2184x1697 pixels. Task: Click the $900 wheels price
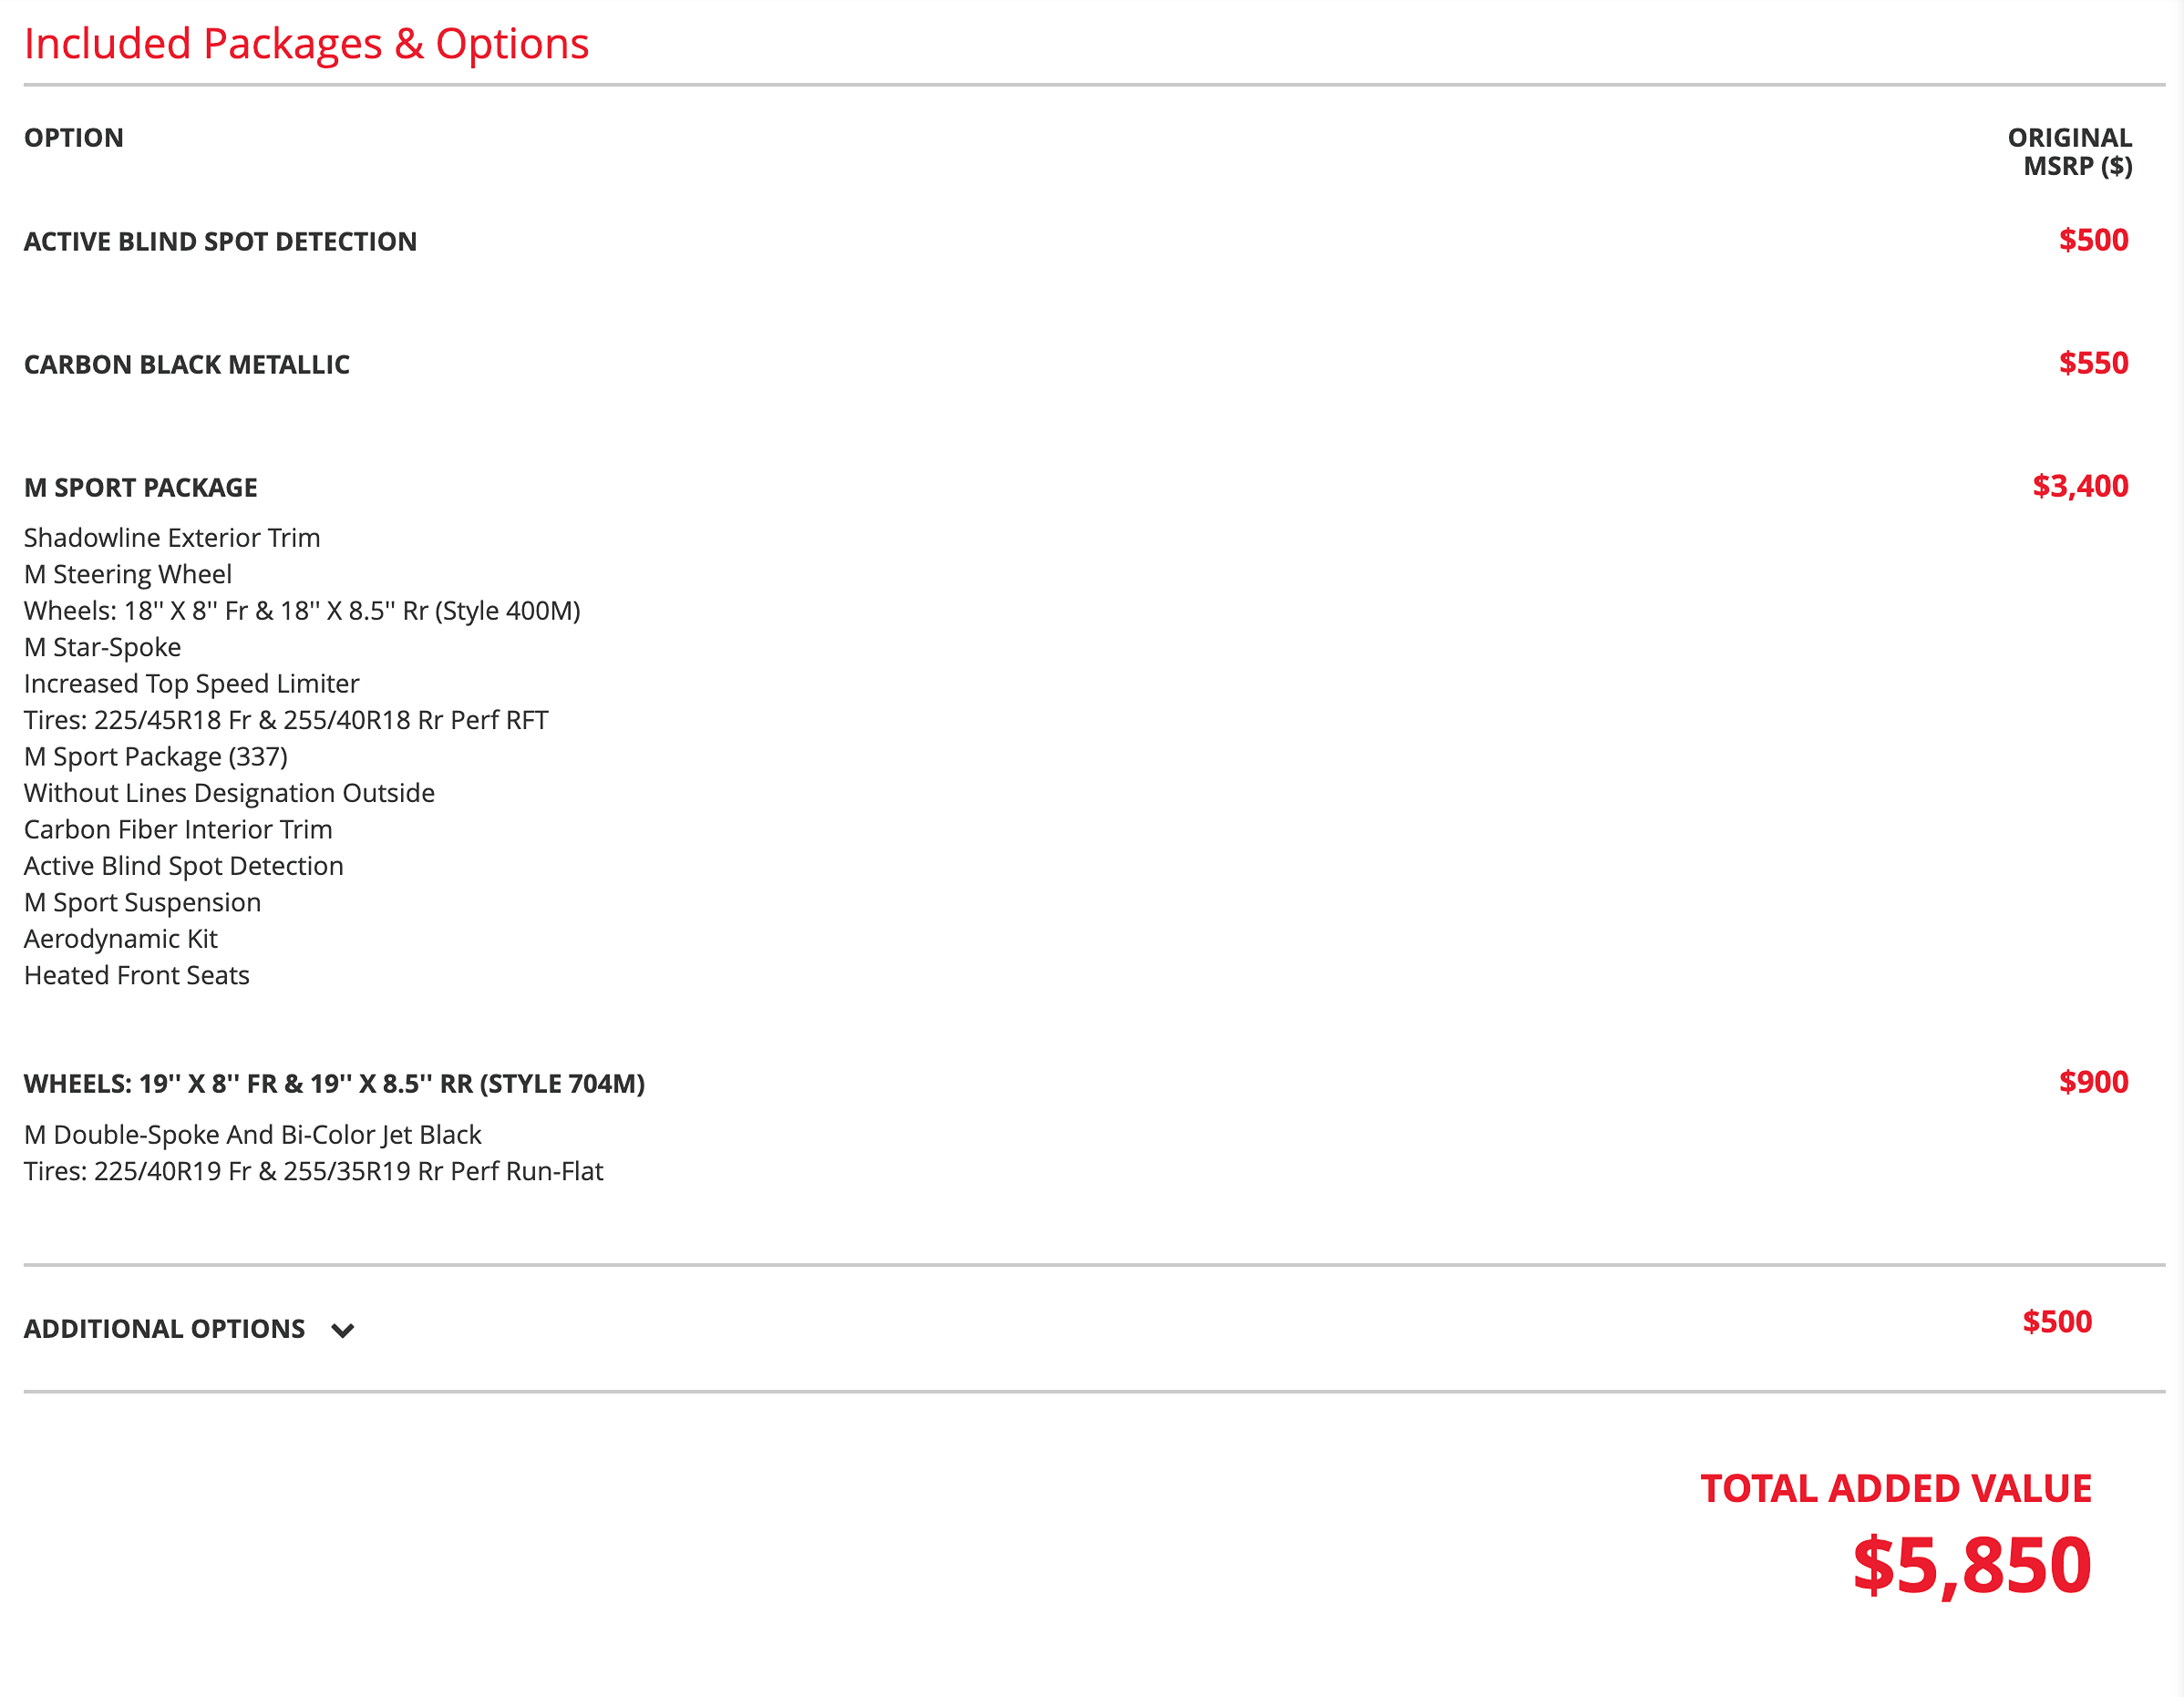(x=2093, y=1082)
